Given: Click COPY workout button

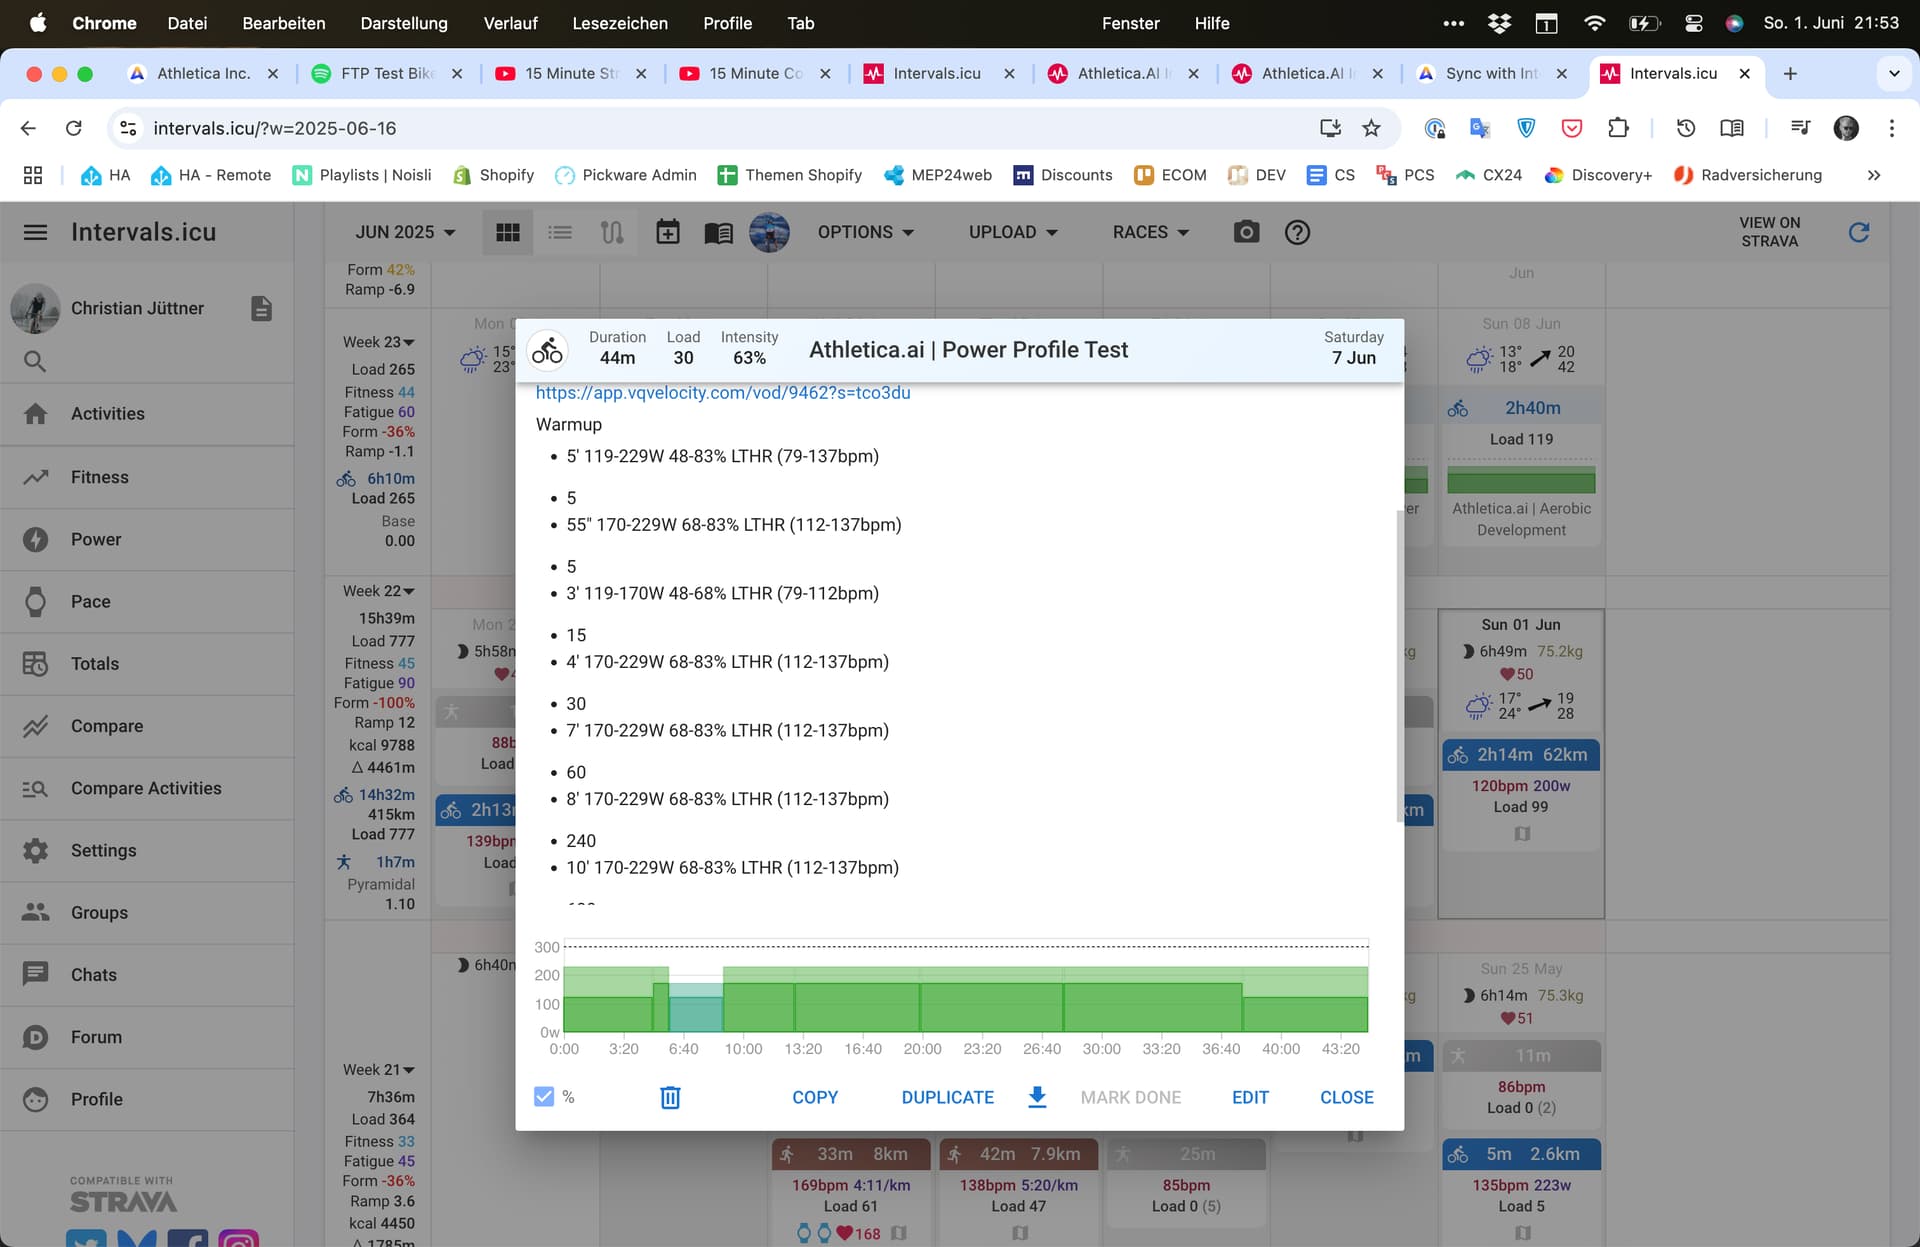Looking at the screenshot, I should 815,1097.
